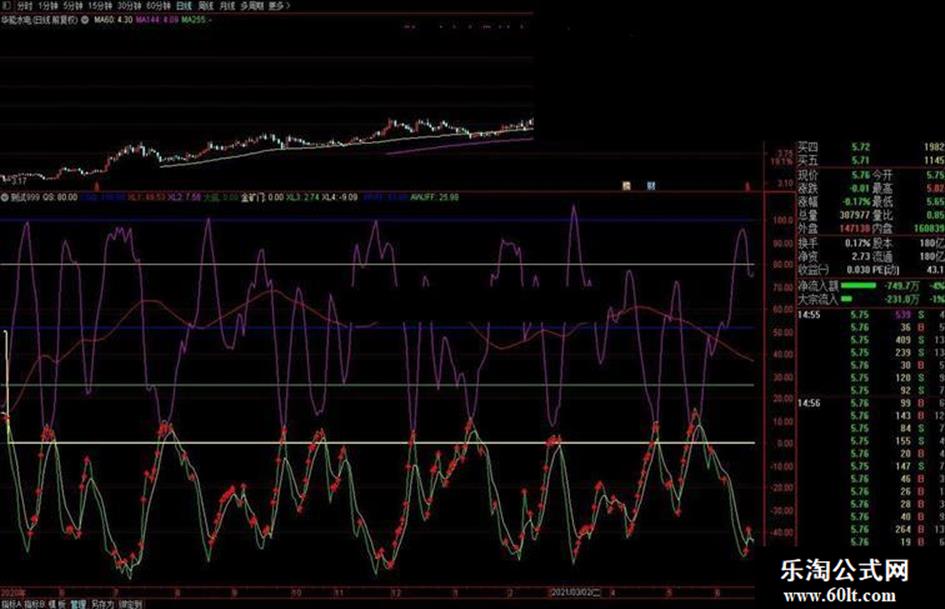The height and width of the screenshot is (609, 945).
Task: Open the 指标A tab at bottom
Action: [10, 604]
